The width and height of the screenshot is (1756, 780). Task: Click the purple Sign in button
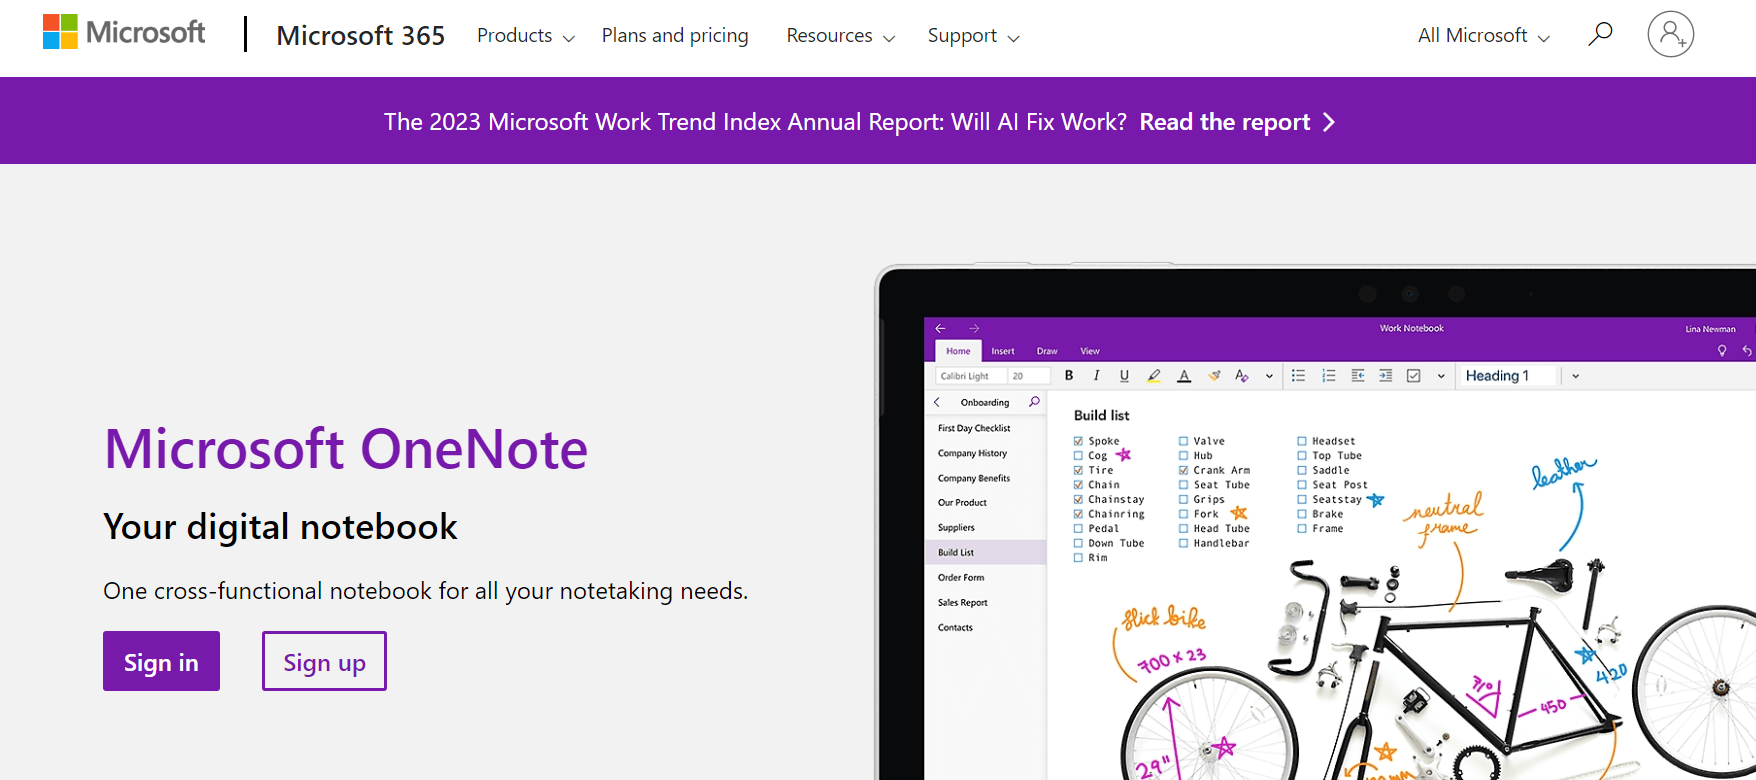point(161,661)
